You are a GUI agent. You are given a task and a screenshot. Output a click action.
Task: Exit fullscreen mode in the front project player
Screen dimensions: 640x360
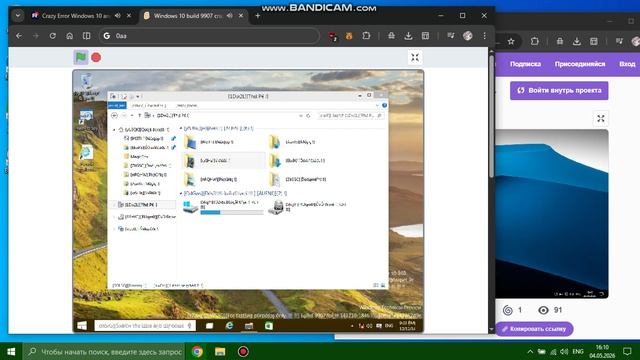click(415, 58)
